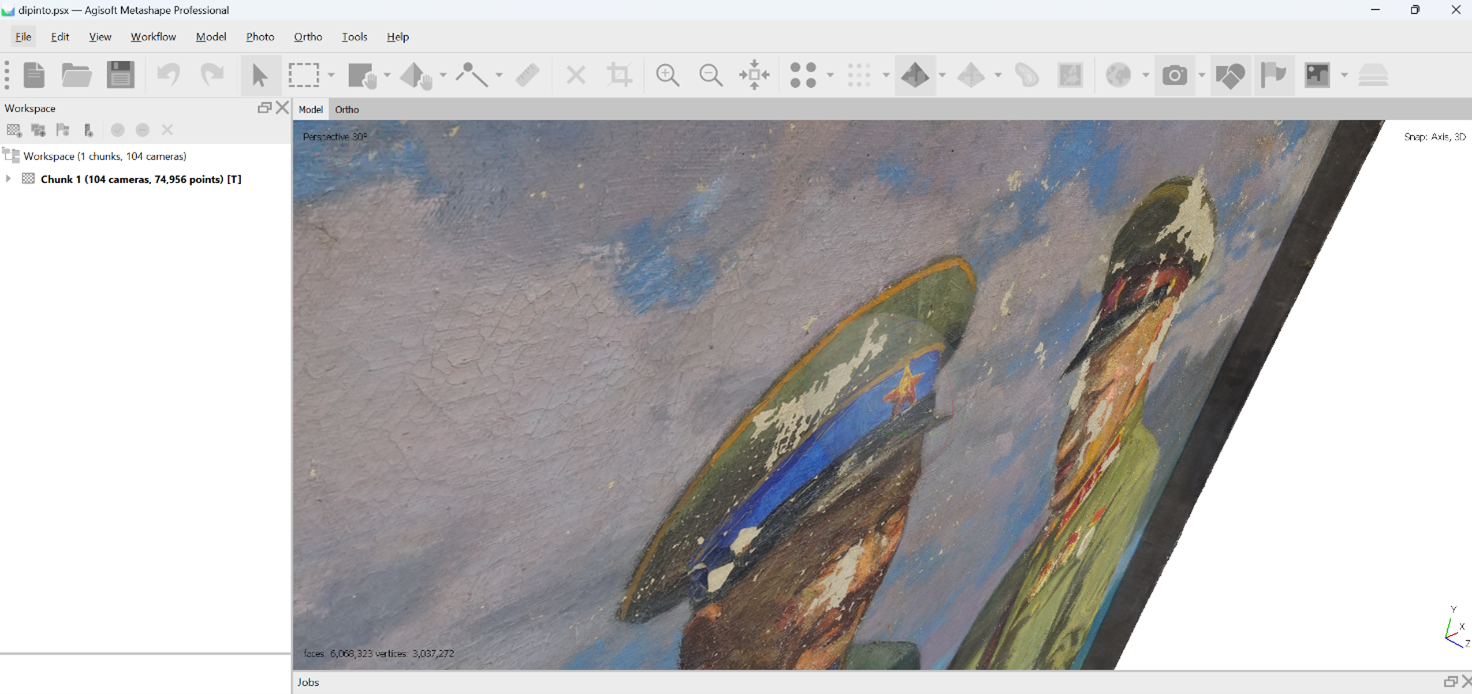1472x694 pixels.
Task: Open Show Images dropdown arrow
Action: click(x=1345, y=75)
